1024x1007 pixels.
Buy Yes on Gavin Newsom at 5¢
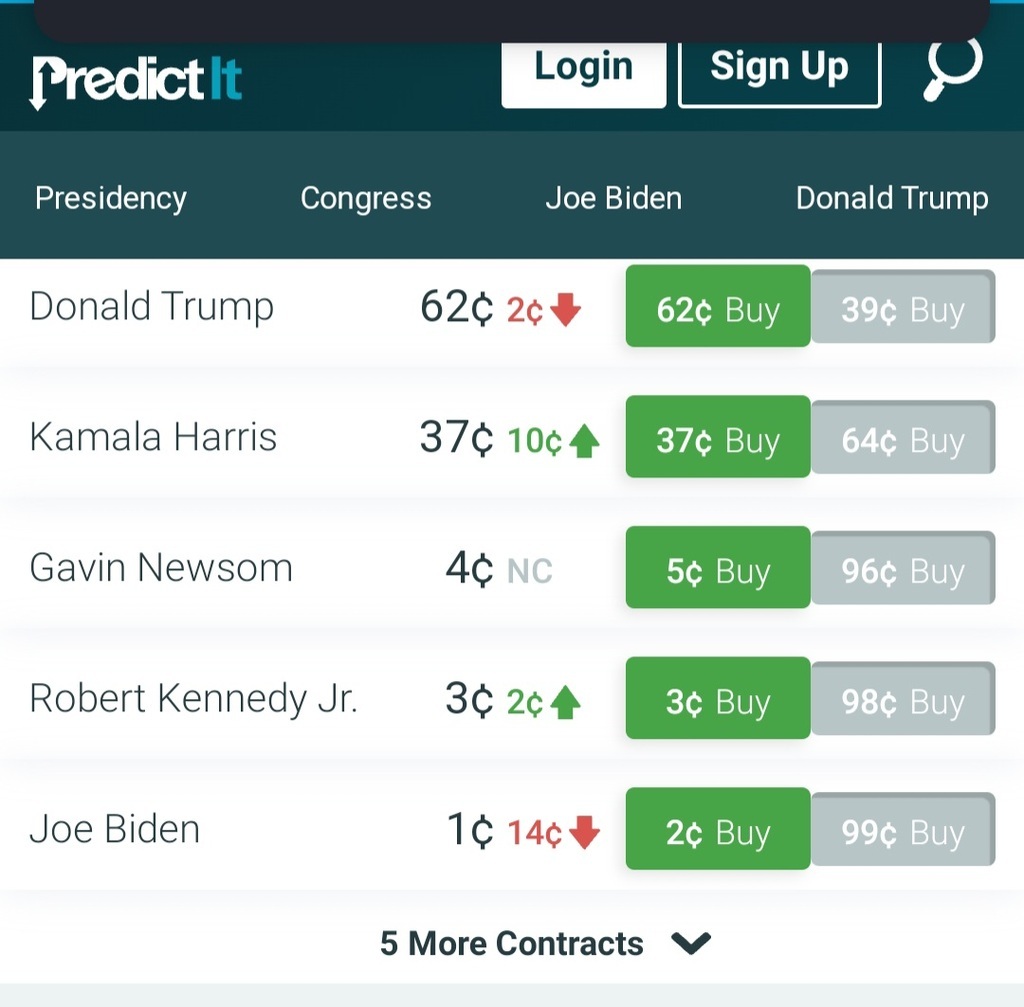pos(718,567)
